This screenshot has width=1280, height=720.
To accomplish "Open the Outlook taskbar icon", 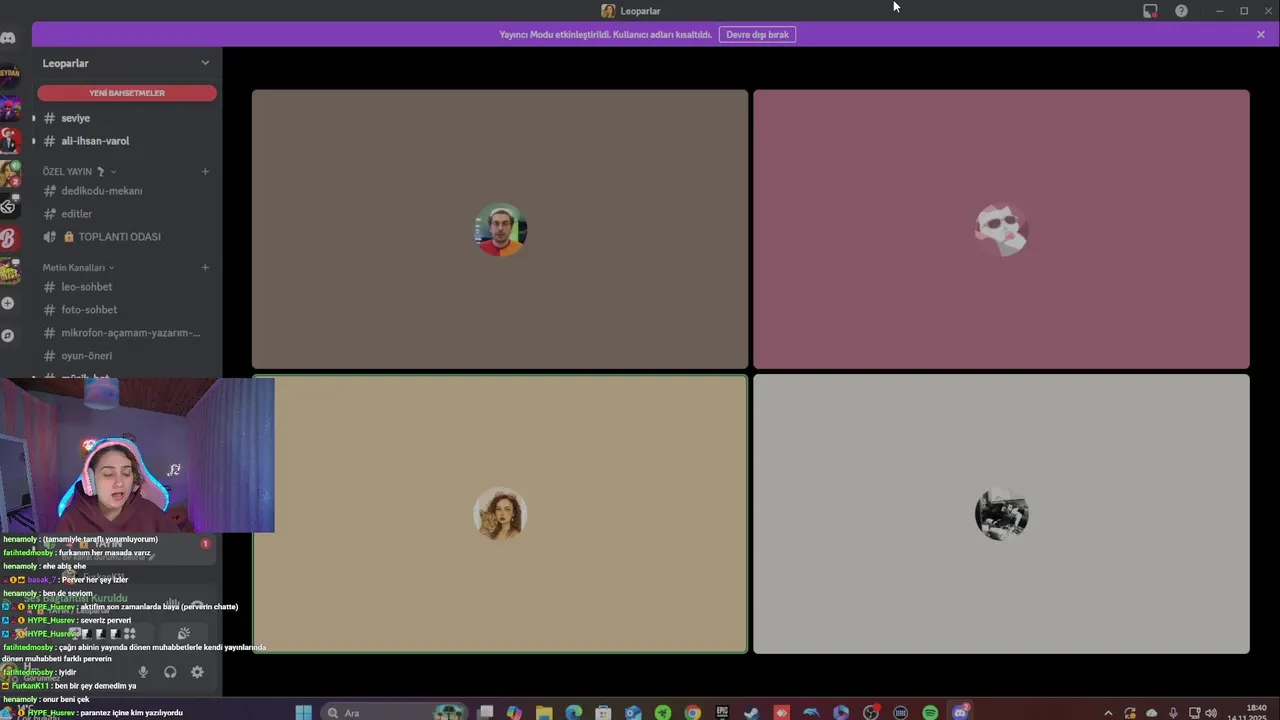I will pos(633,713).
